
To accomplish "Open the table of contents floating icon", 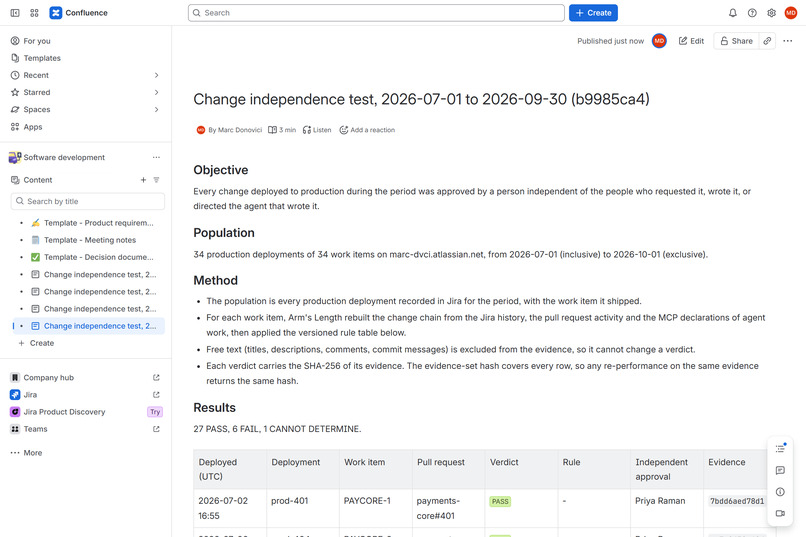I will (x=780, y=449).
